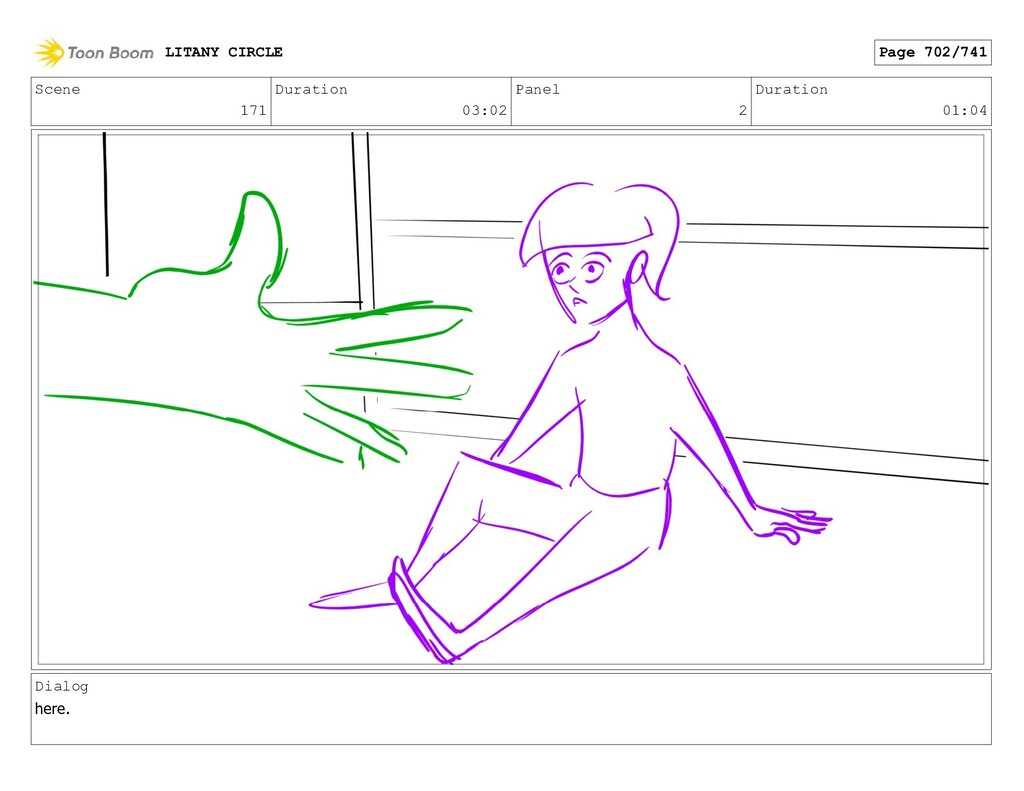Click the 'Page 702/741' indicator box

(933, 52)
